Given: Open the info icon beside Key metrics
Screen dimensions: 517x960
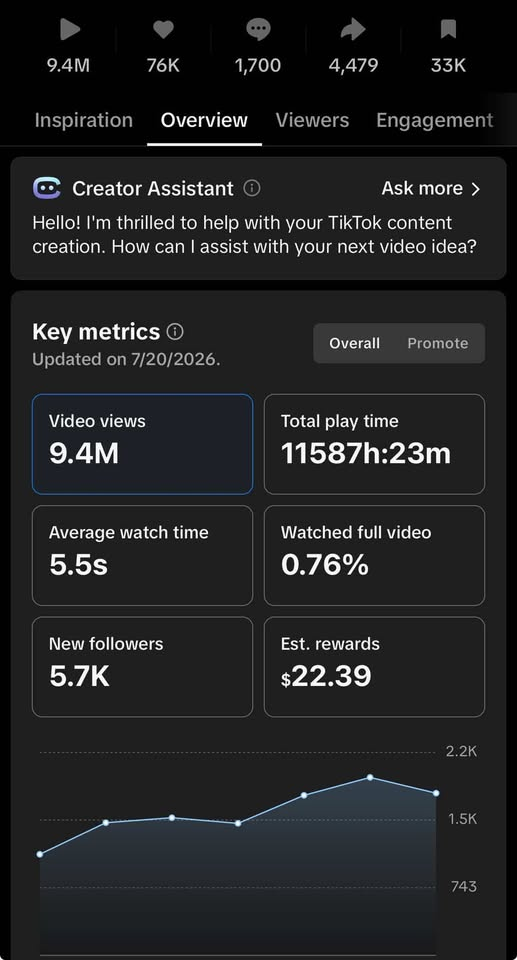Looking at the screenshot, I should [x=175, y=332].
